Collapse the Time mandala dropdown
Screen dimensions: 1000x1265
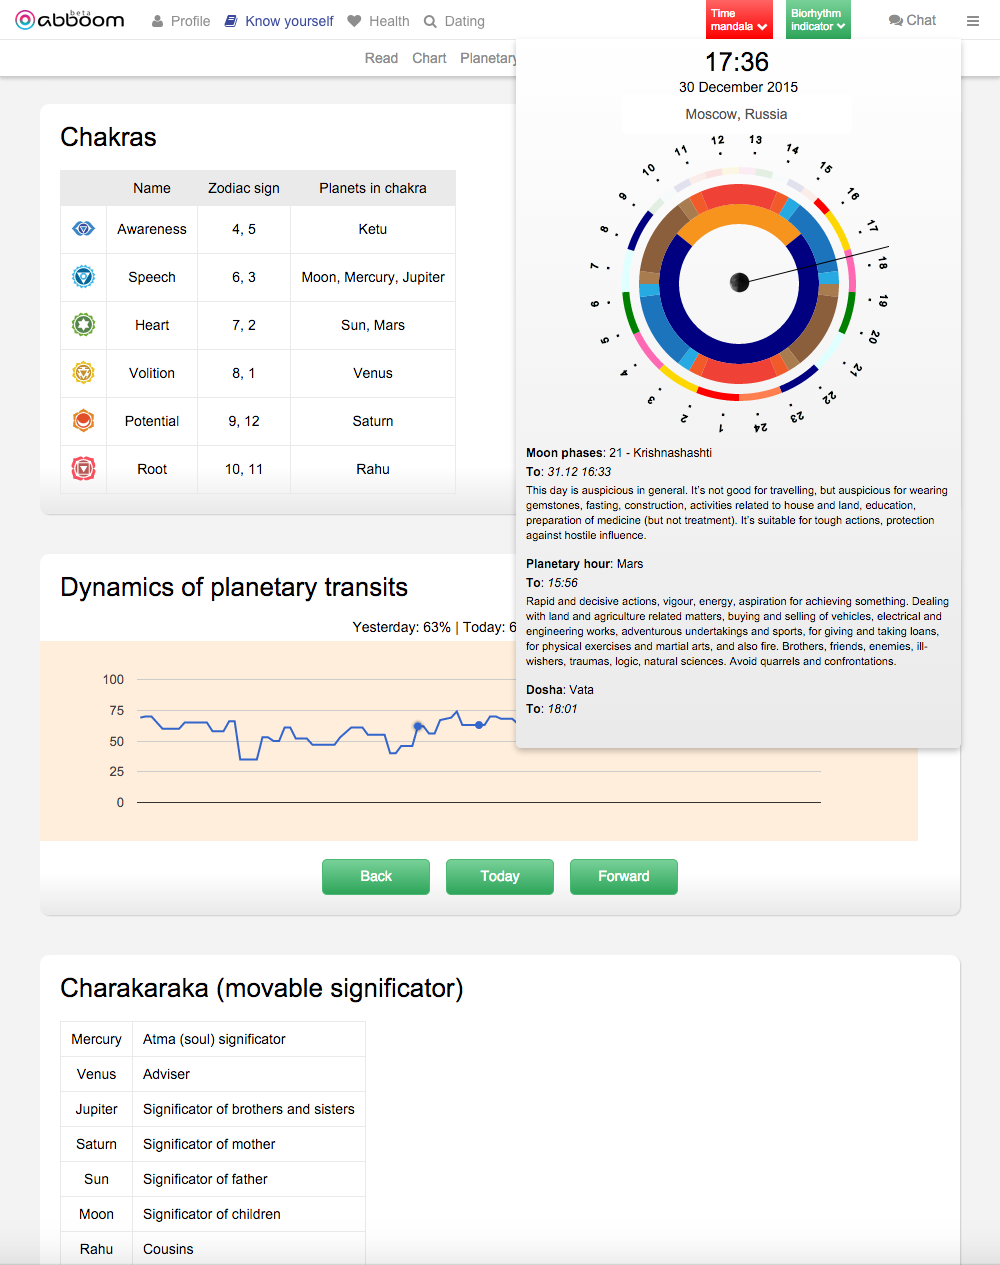739,20
